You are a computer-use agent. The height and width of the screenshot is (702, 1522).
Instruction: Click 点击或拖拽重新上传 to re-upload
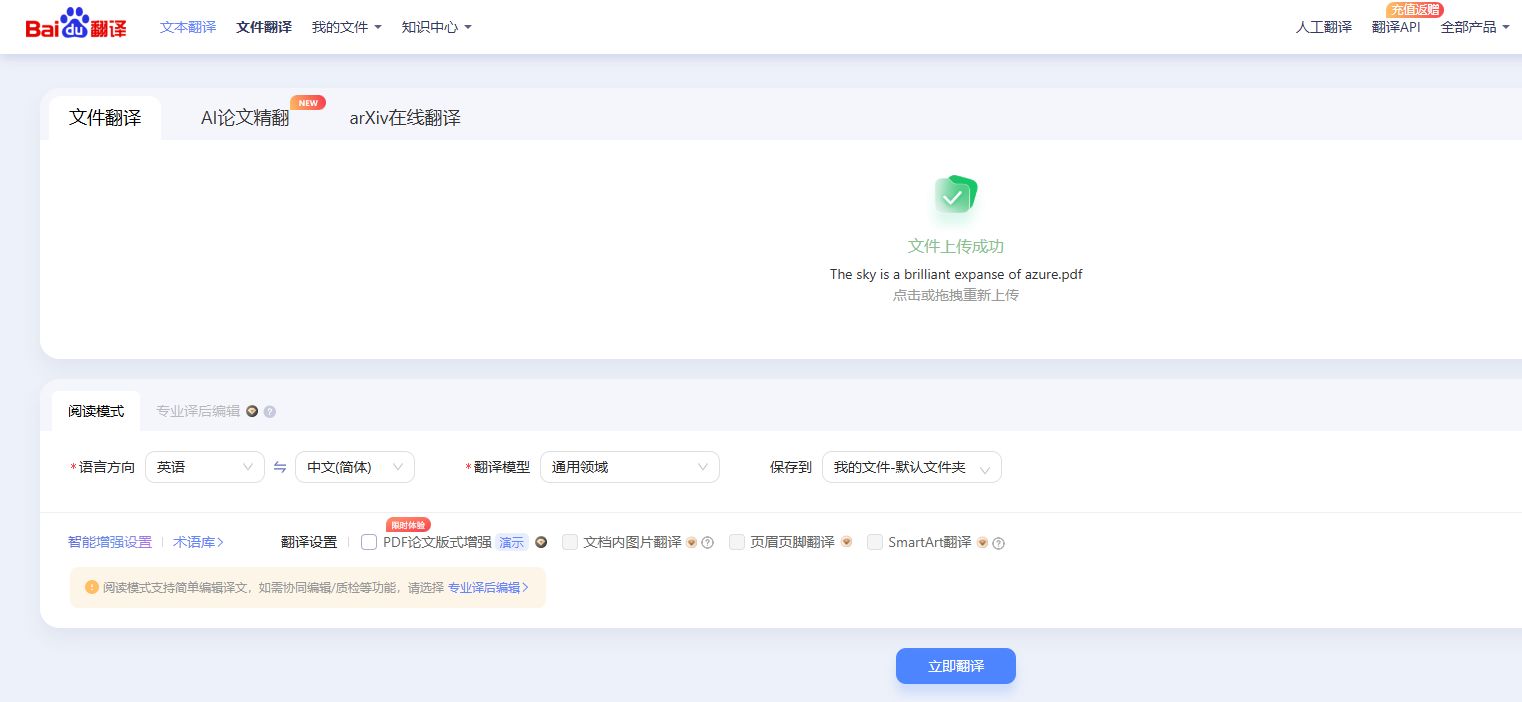point(956,296)
